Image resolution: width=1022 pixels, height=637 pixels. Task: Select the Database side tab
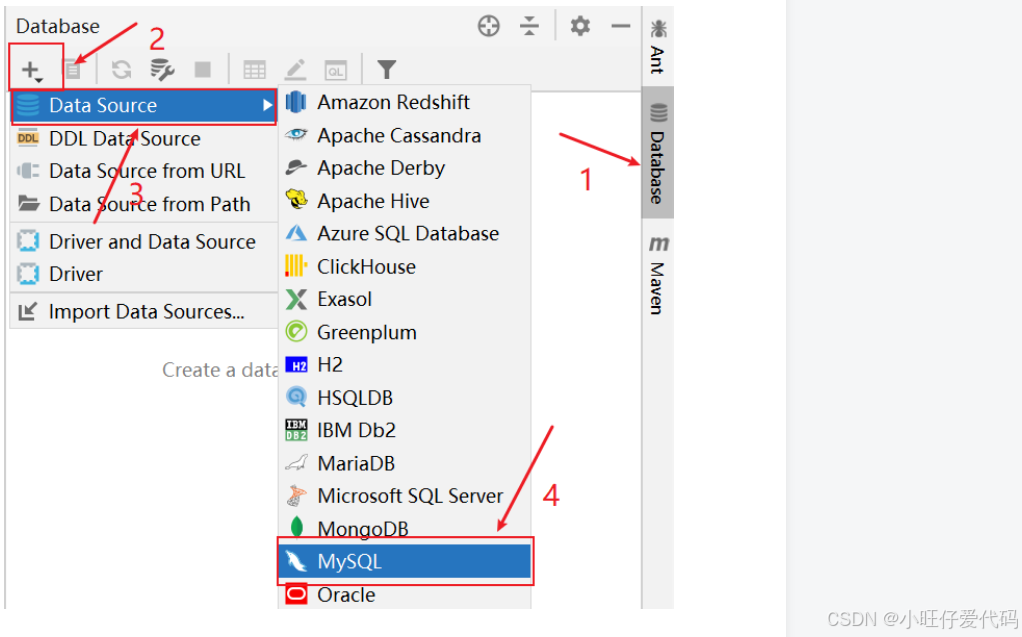[658, 153]
